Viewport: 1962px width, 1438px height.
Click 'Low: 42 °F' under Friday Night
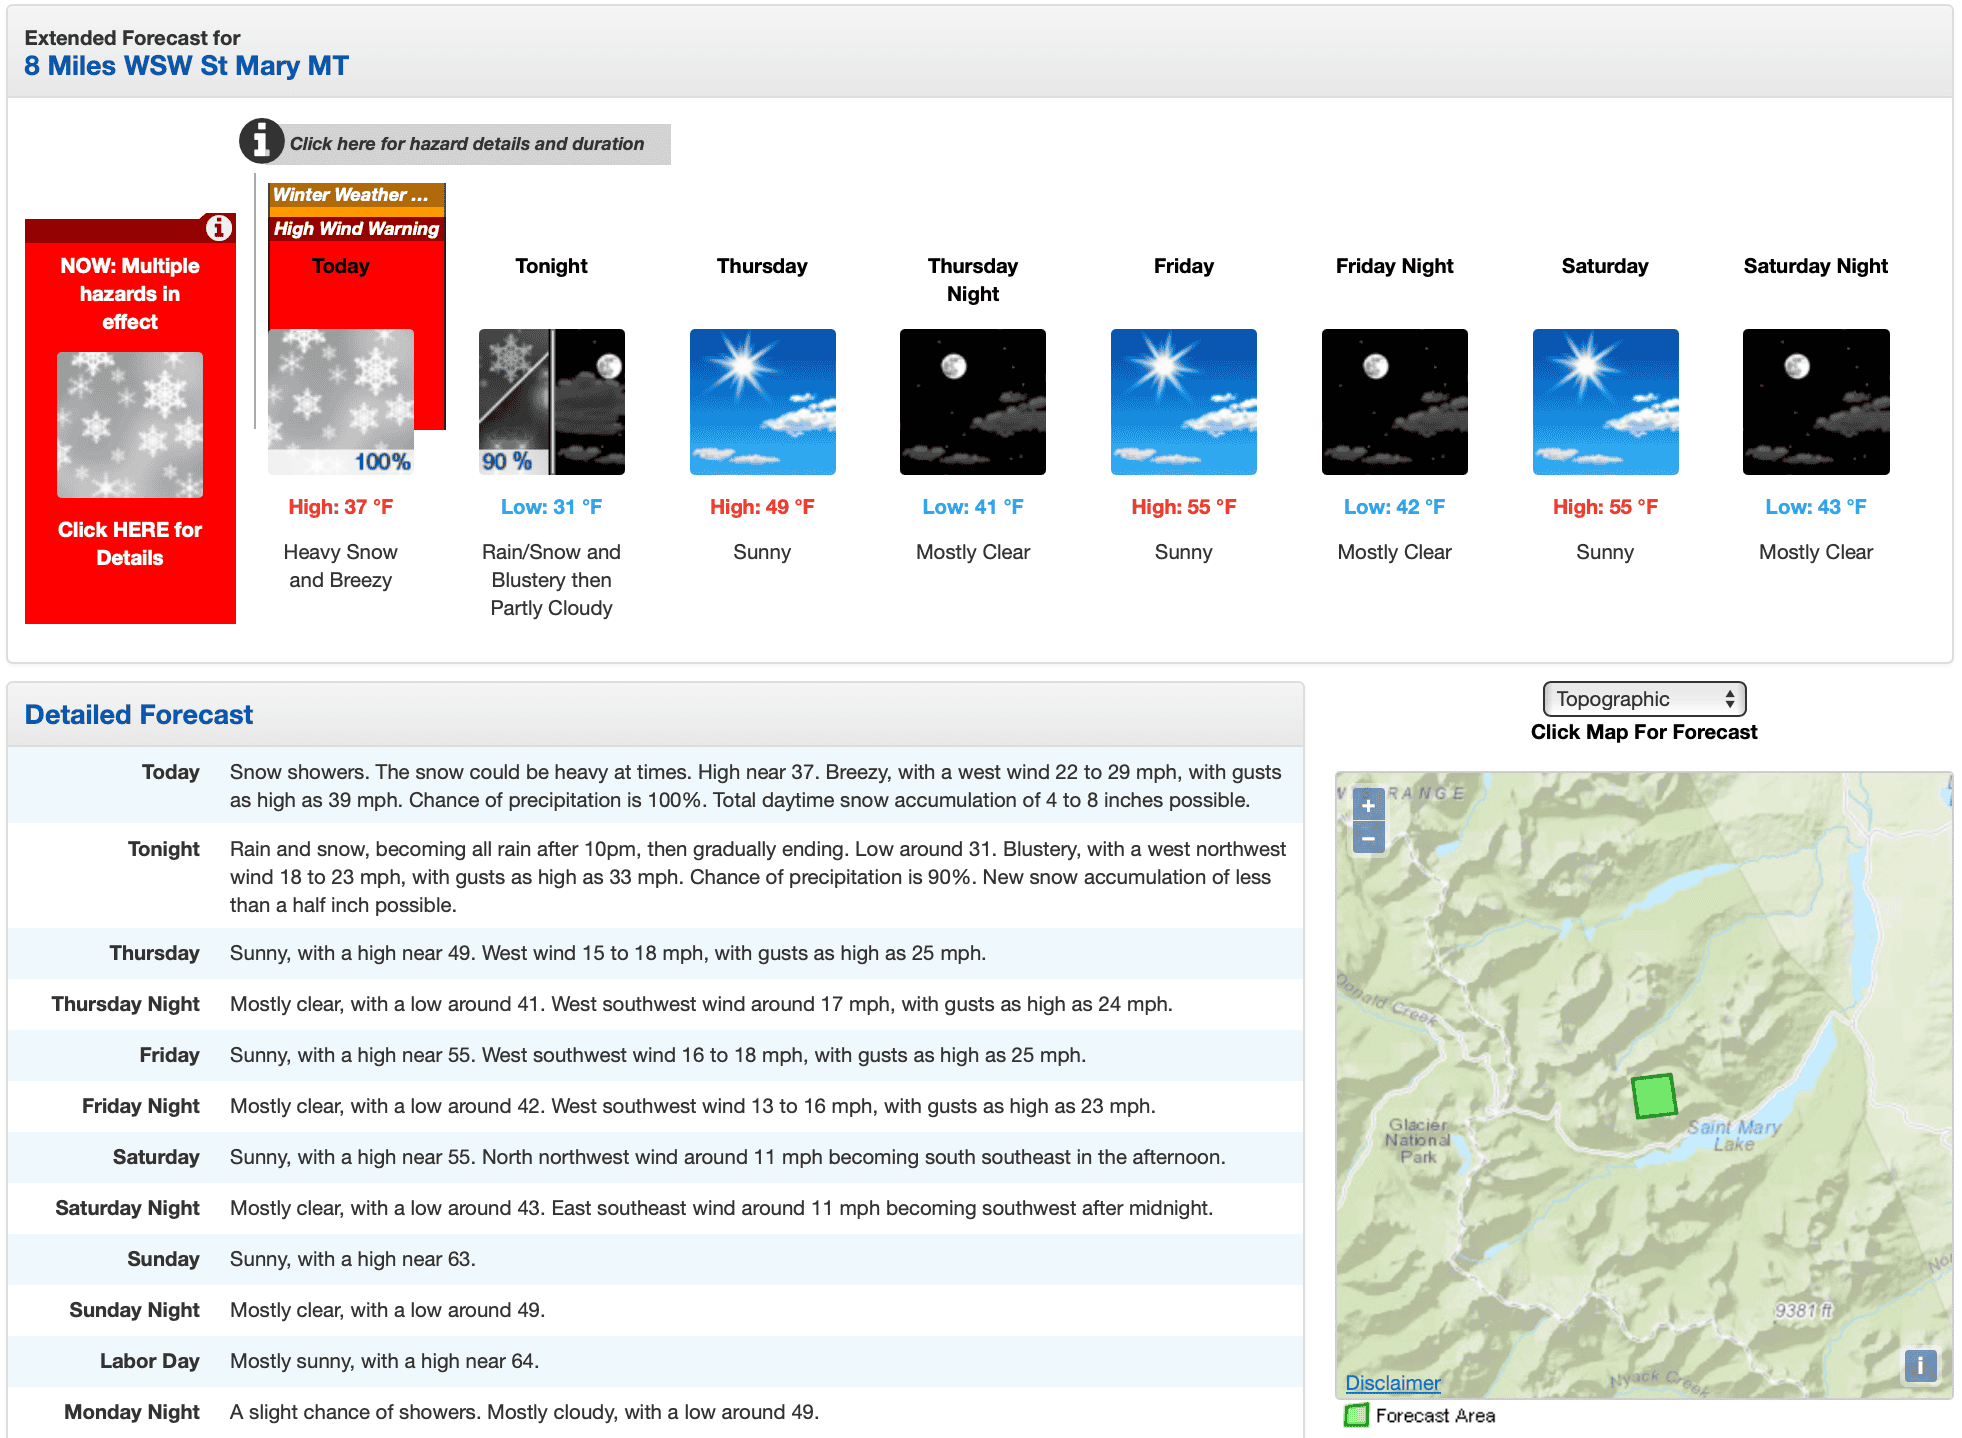[x=1395, y=507]
